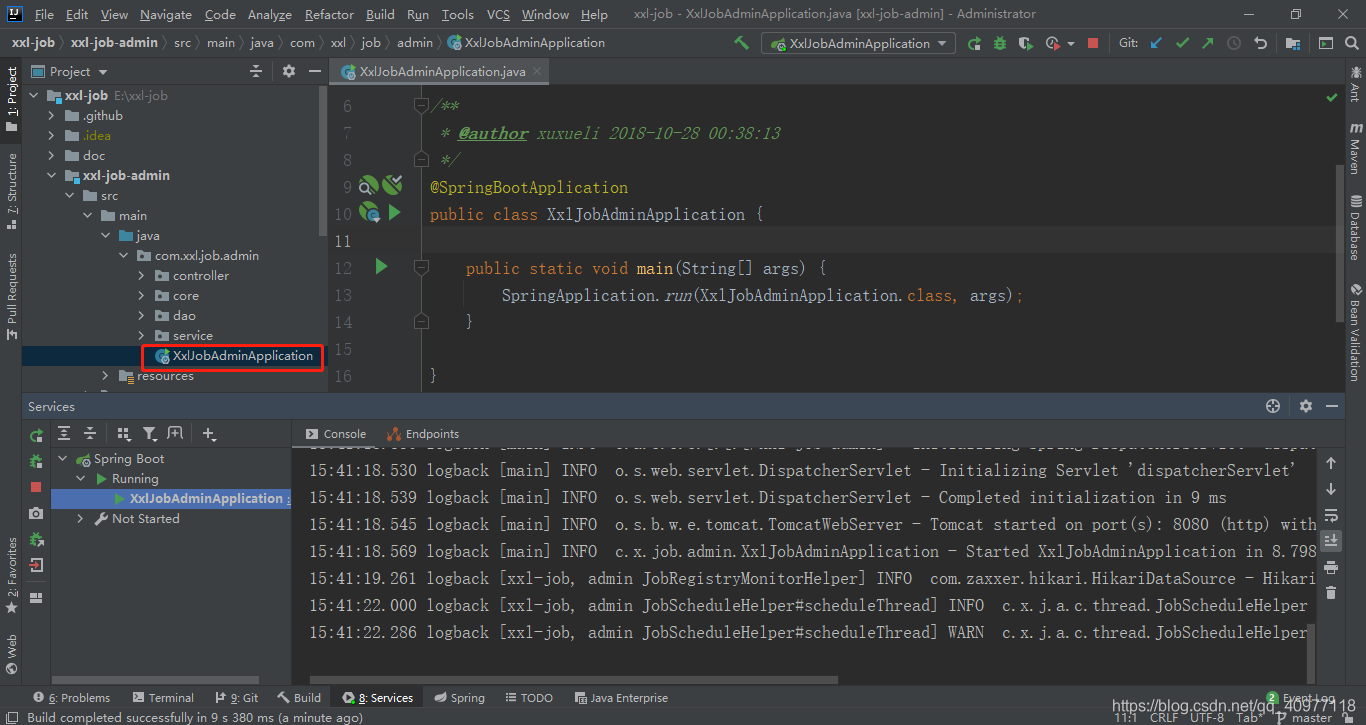Expand the Not Started node in Services
The image size is (1366, 725).
coord(81,519)
